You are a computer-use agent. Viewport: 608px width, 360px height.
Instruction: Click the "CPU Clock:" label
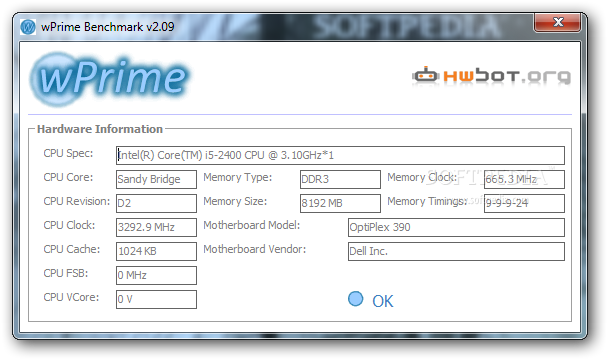(69, 225)
